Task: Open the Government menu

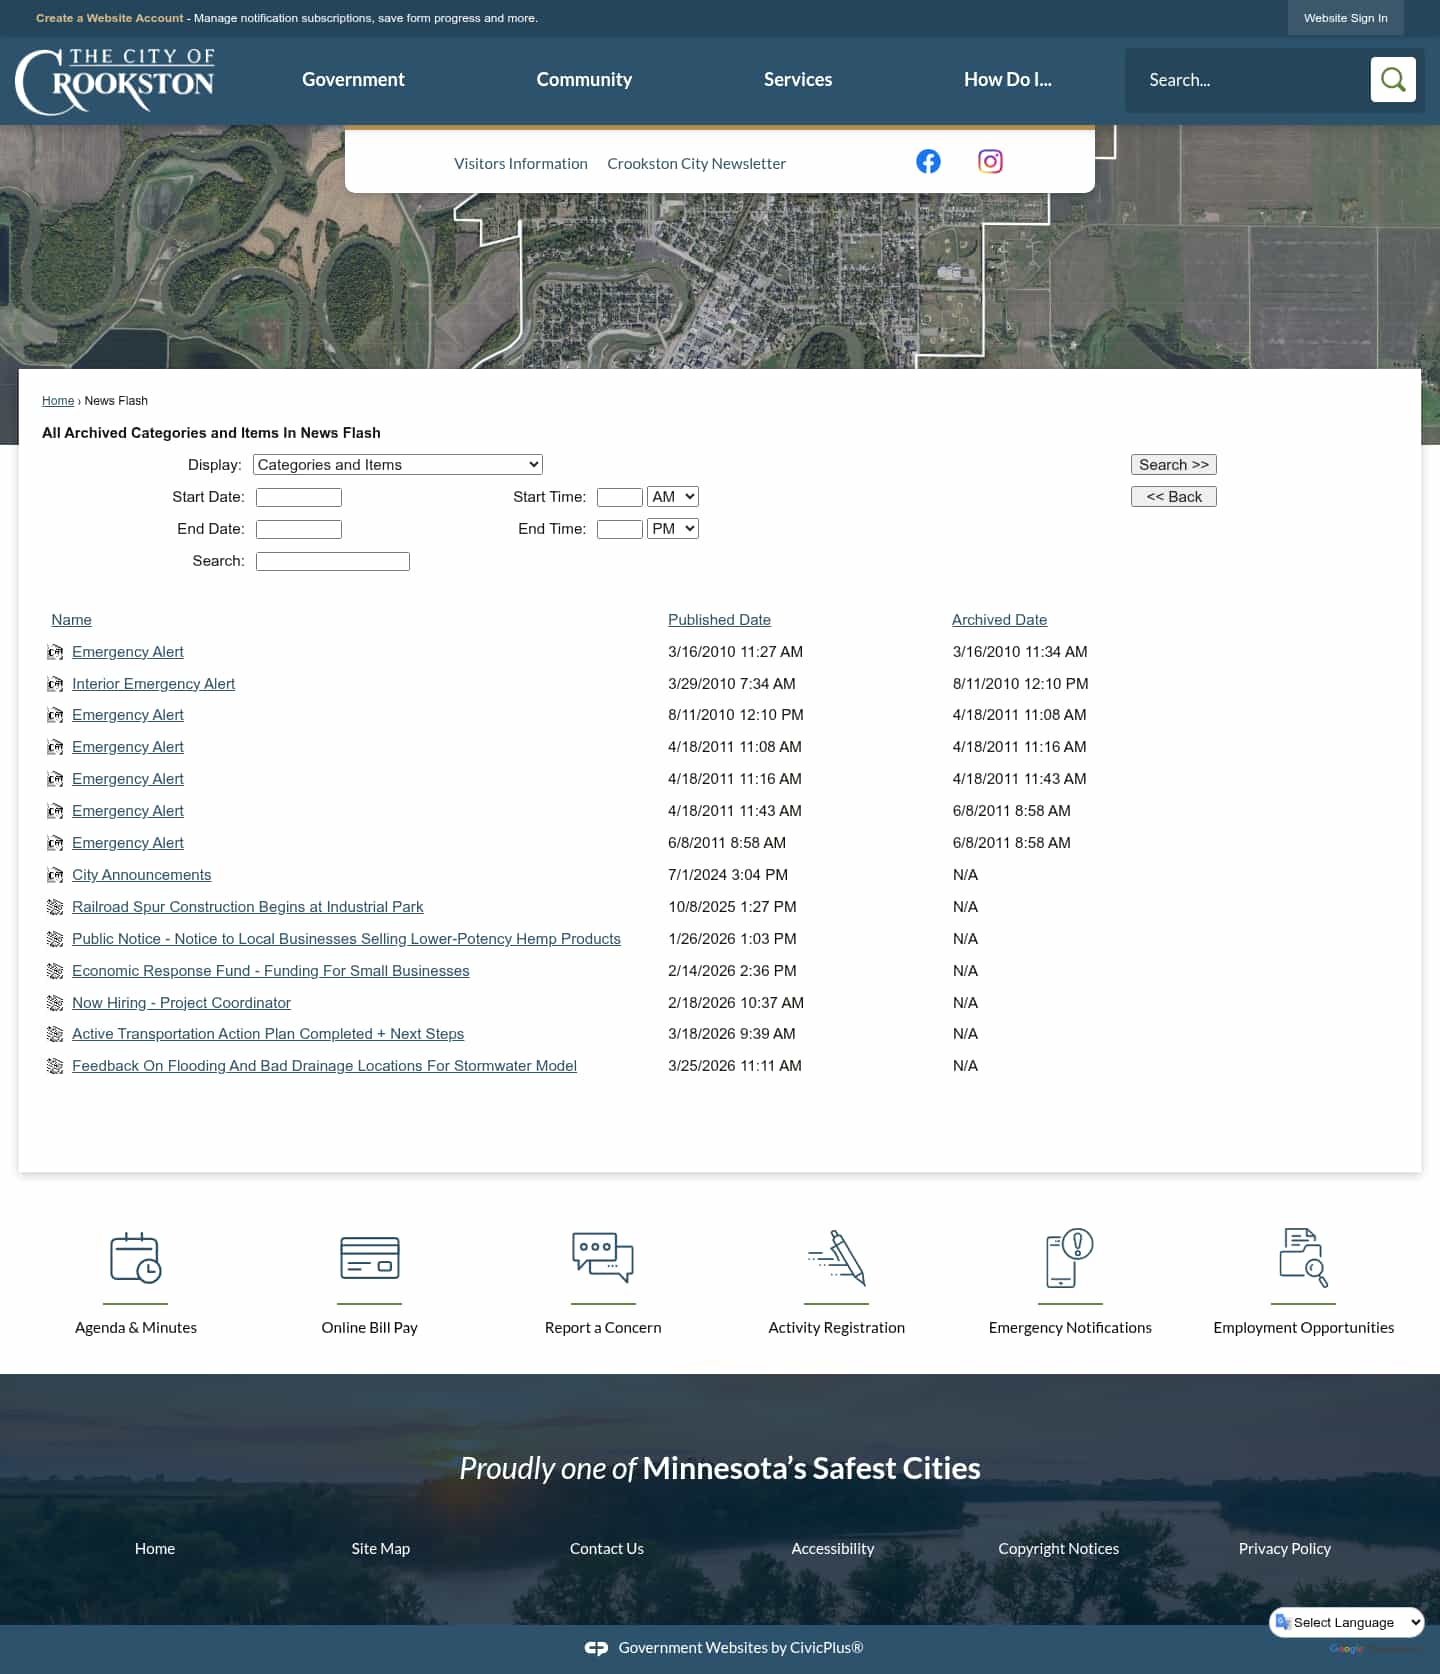Action: 353,80
